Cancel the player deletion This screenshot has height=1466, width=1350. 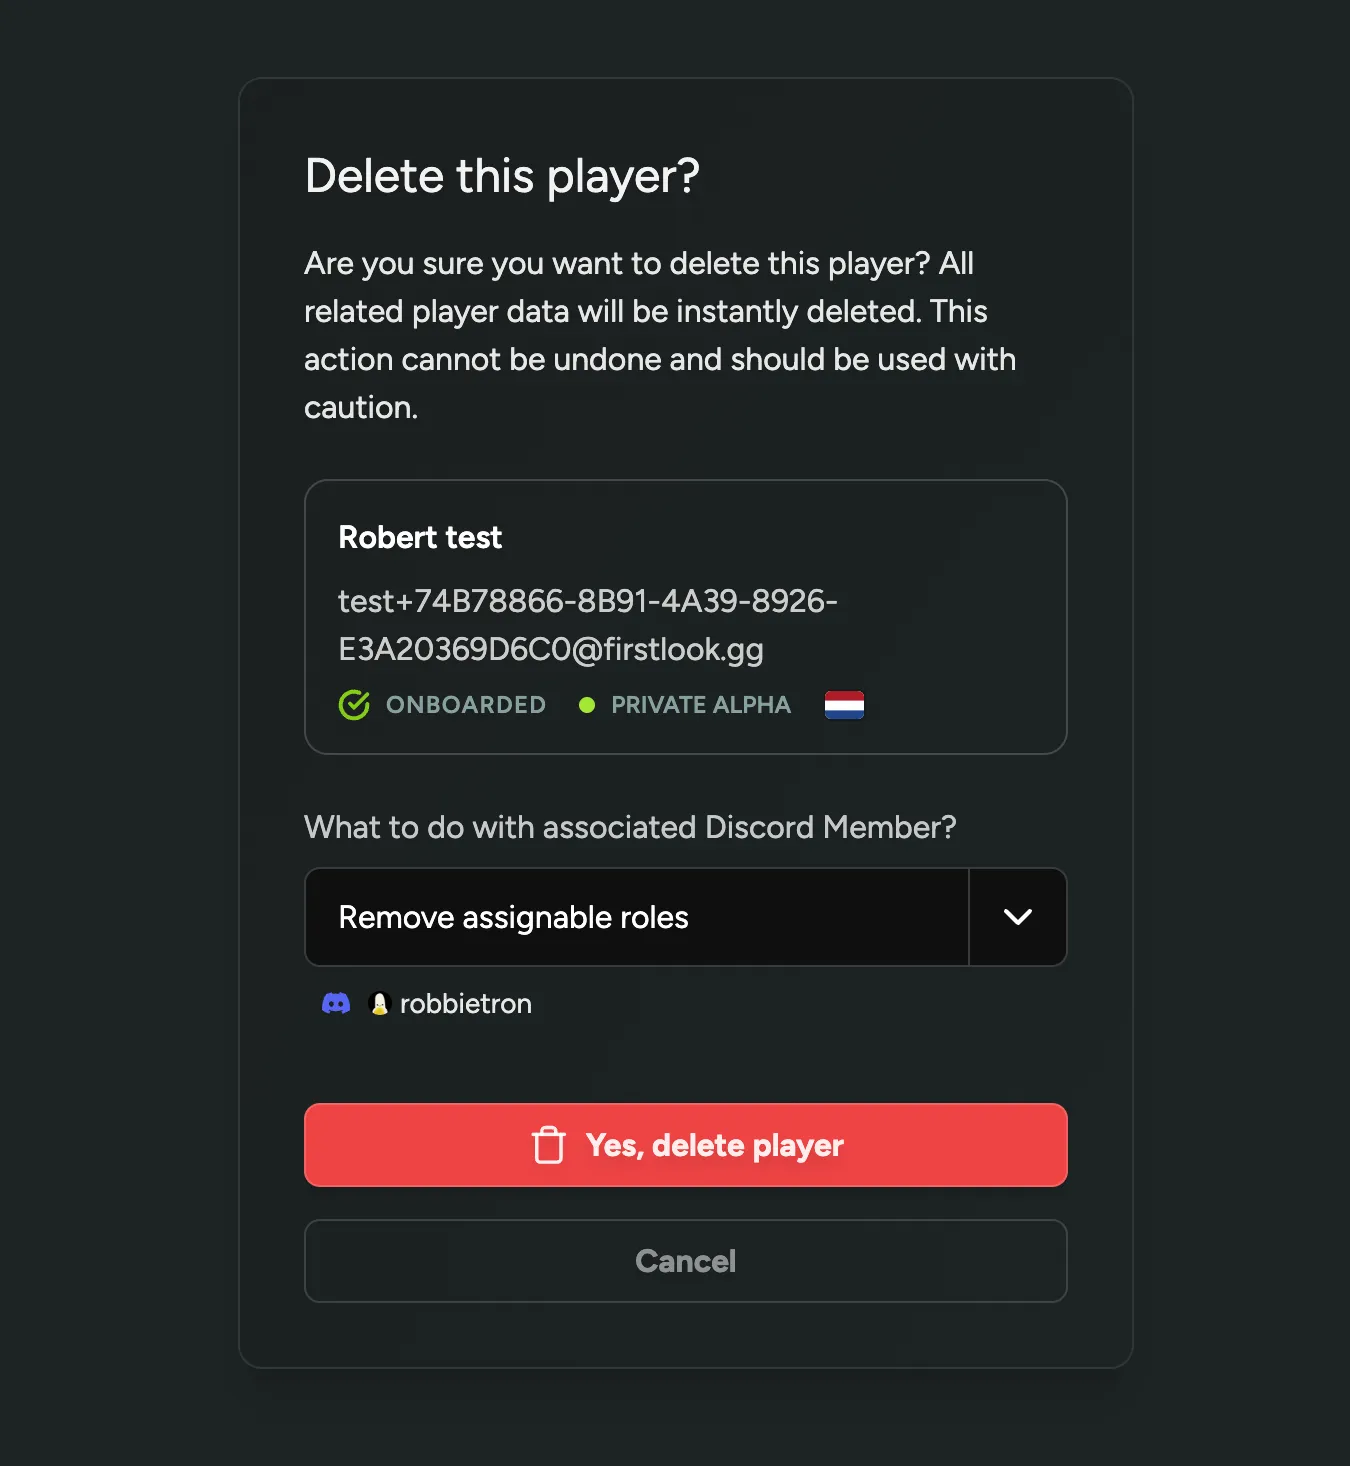[685, 1261]
